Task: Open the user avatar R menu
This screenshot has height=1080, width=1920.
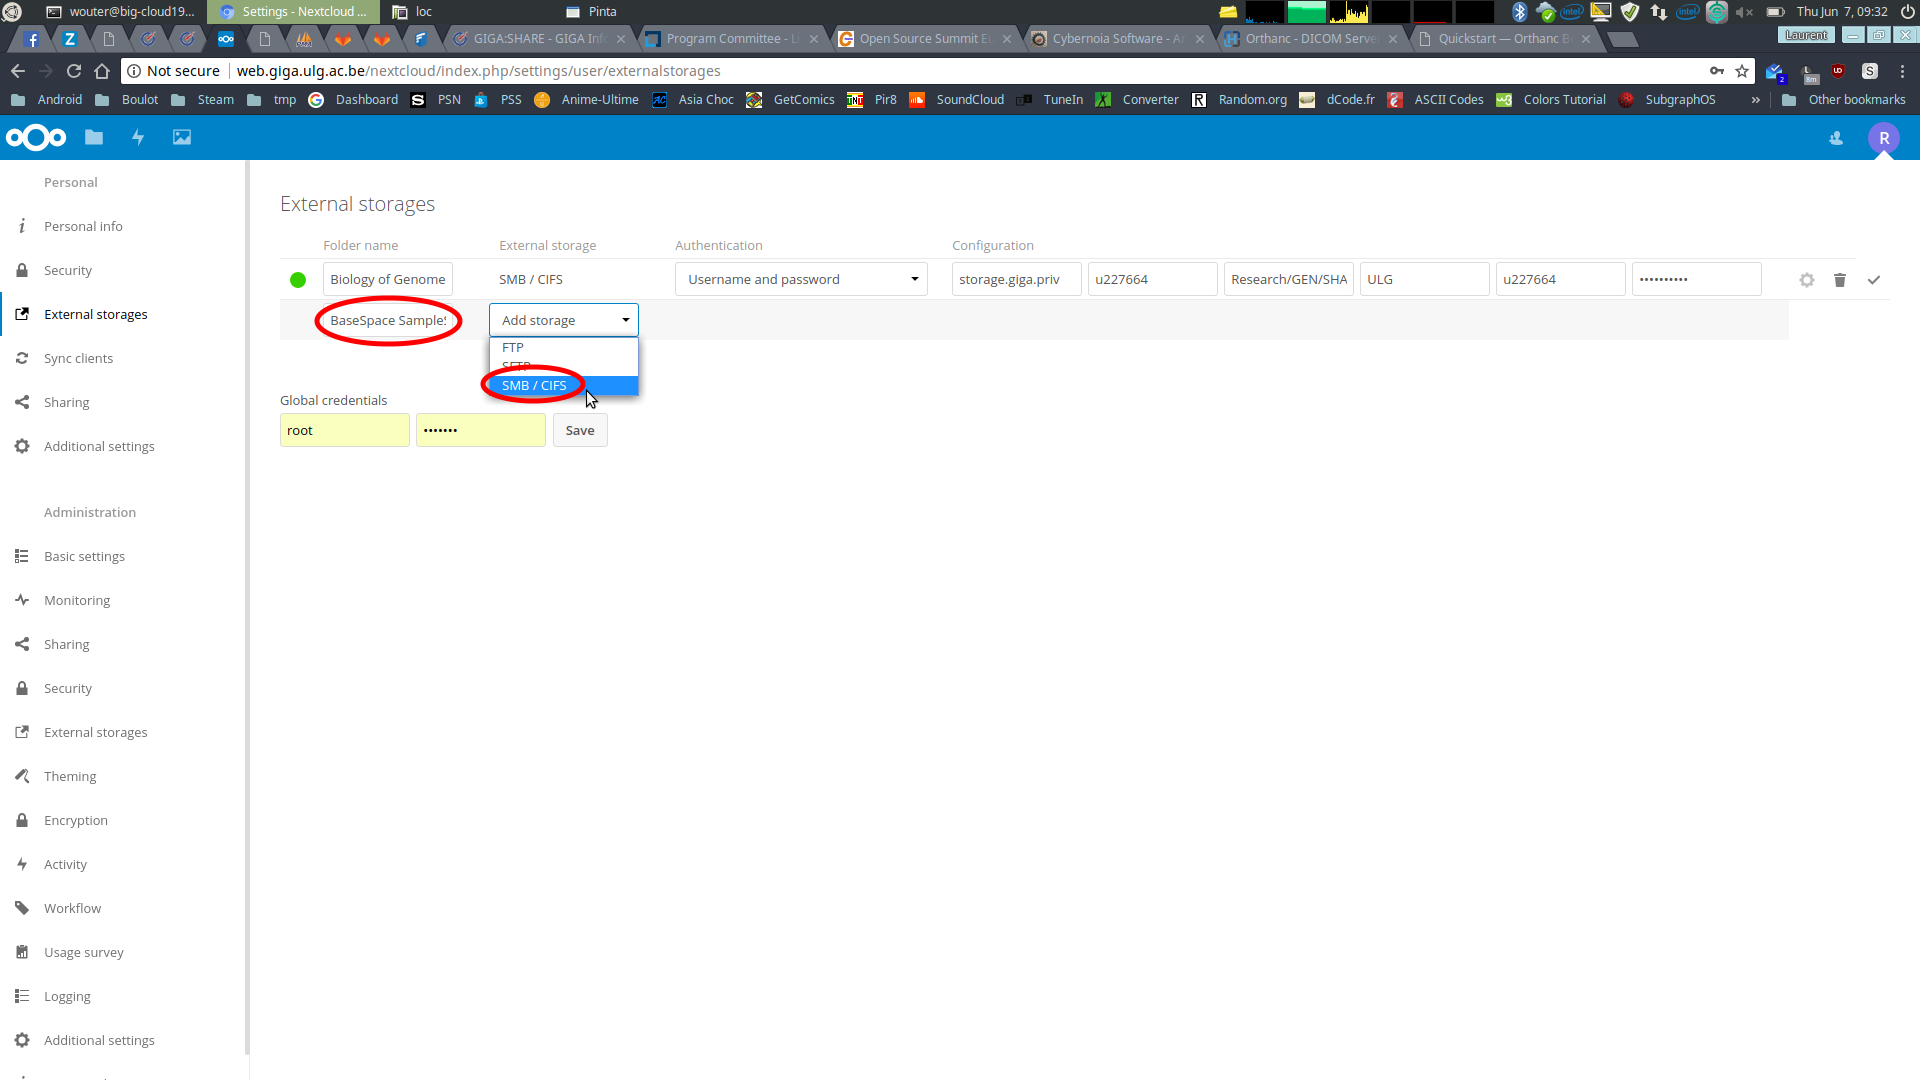Action: (x=1884, y=138)
